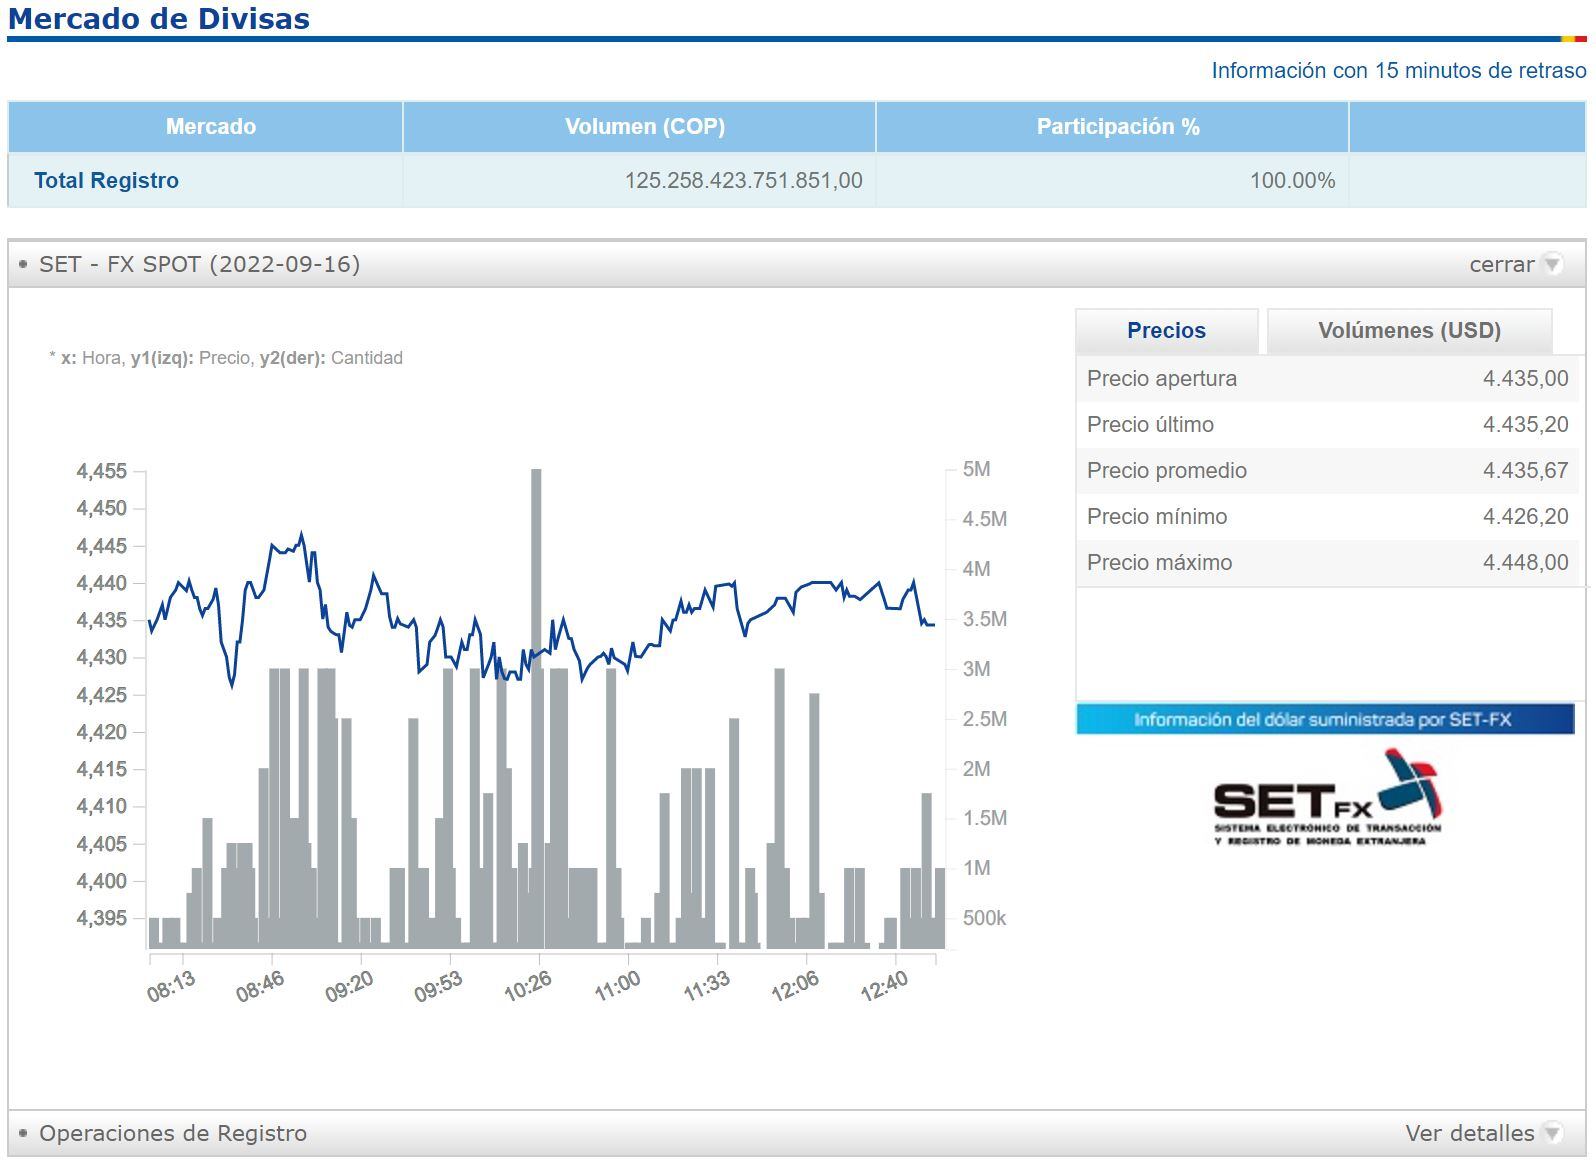Click the Precio promedio row

click(x=1326, y=471)
